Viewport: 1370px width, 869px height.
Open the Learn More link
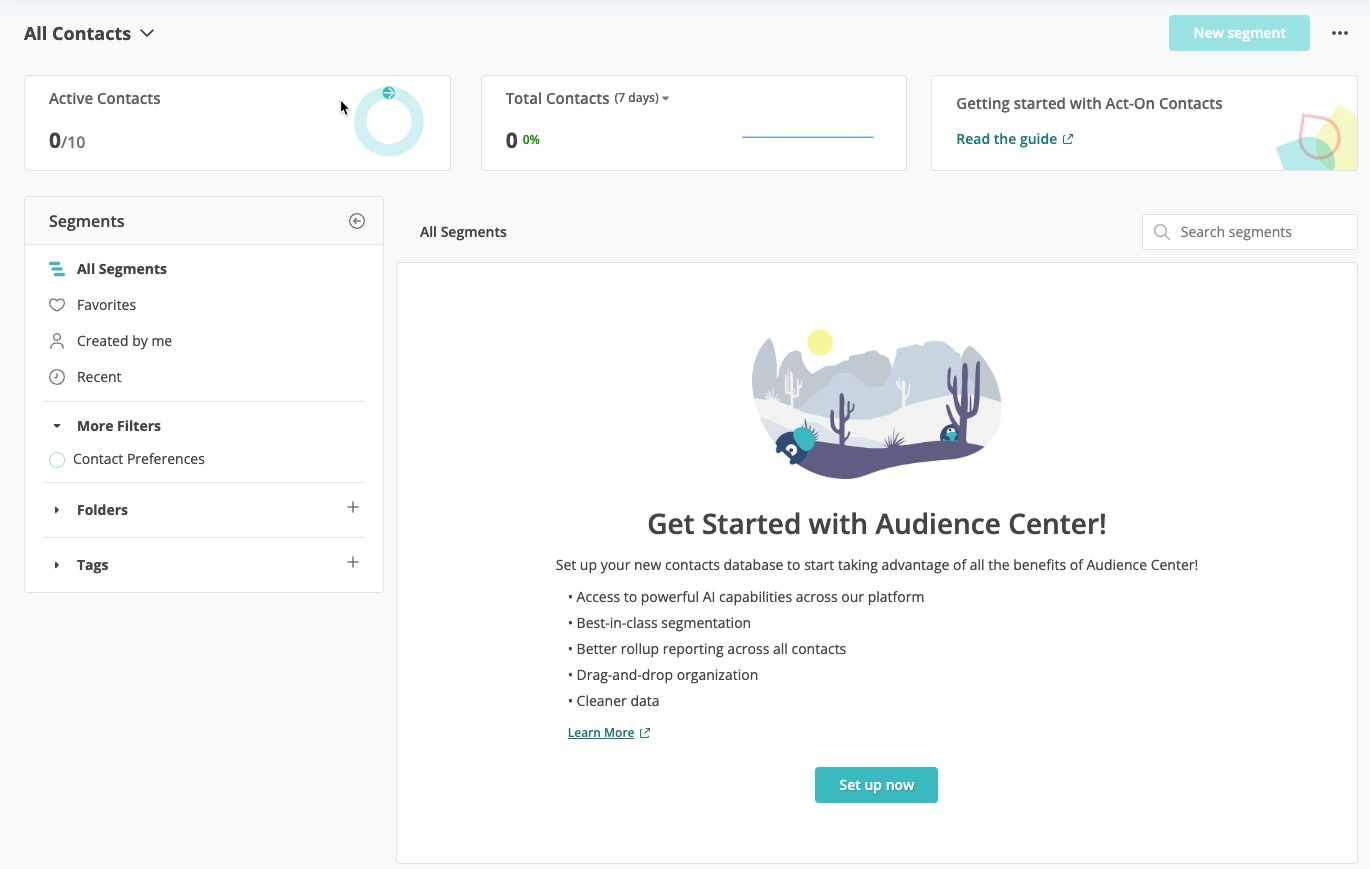point(601,733)
